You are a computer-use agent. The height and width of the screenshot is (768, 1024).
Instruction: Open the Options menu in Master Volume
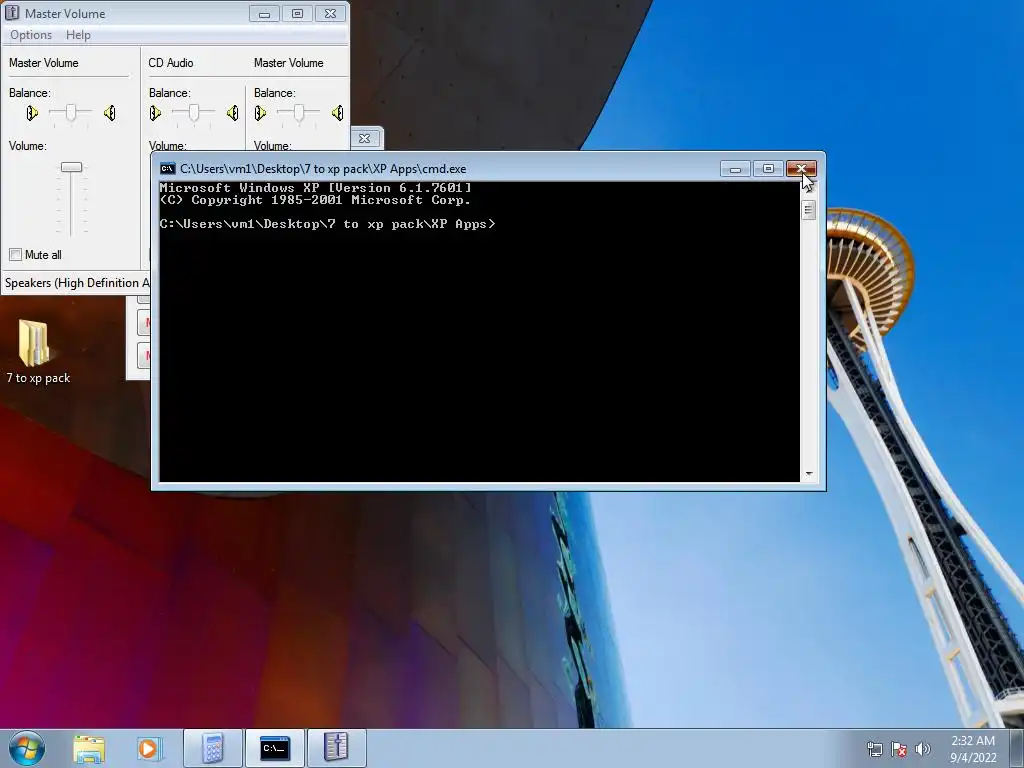point(31,35)
